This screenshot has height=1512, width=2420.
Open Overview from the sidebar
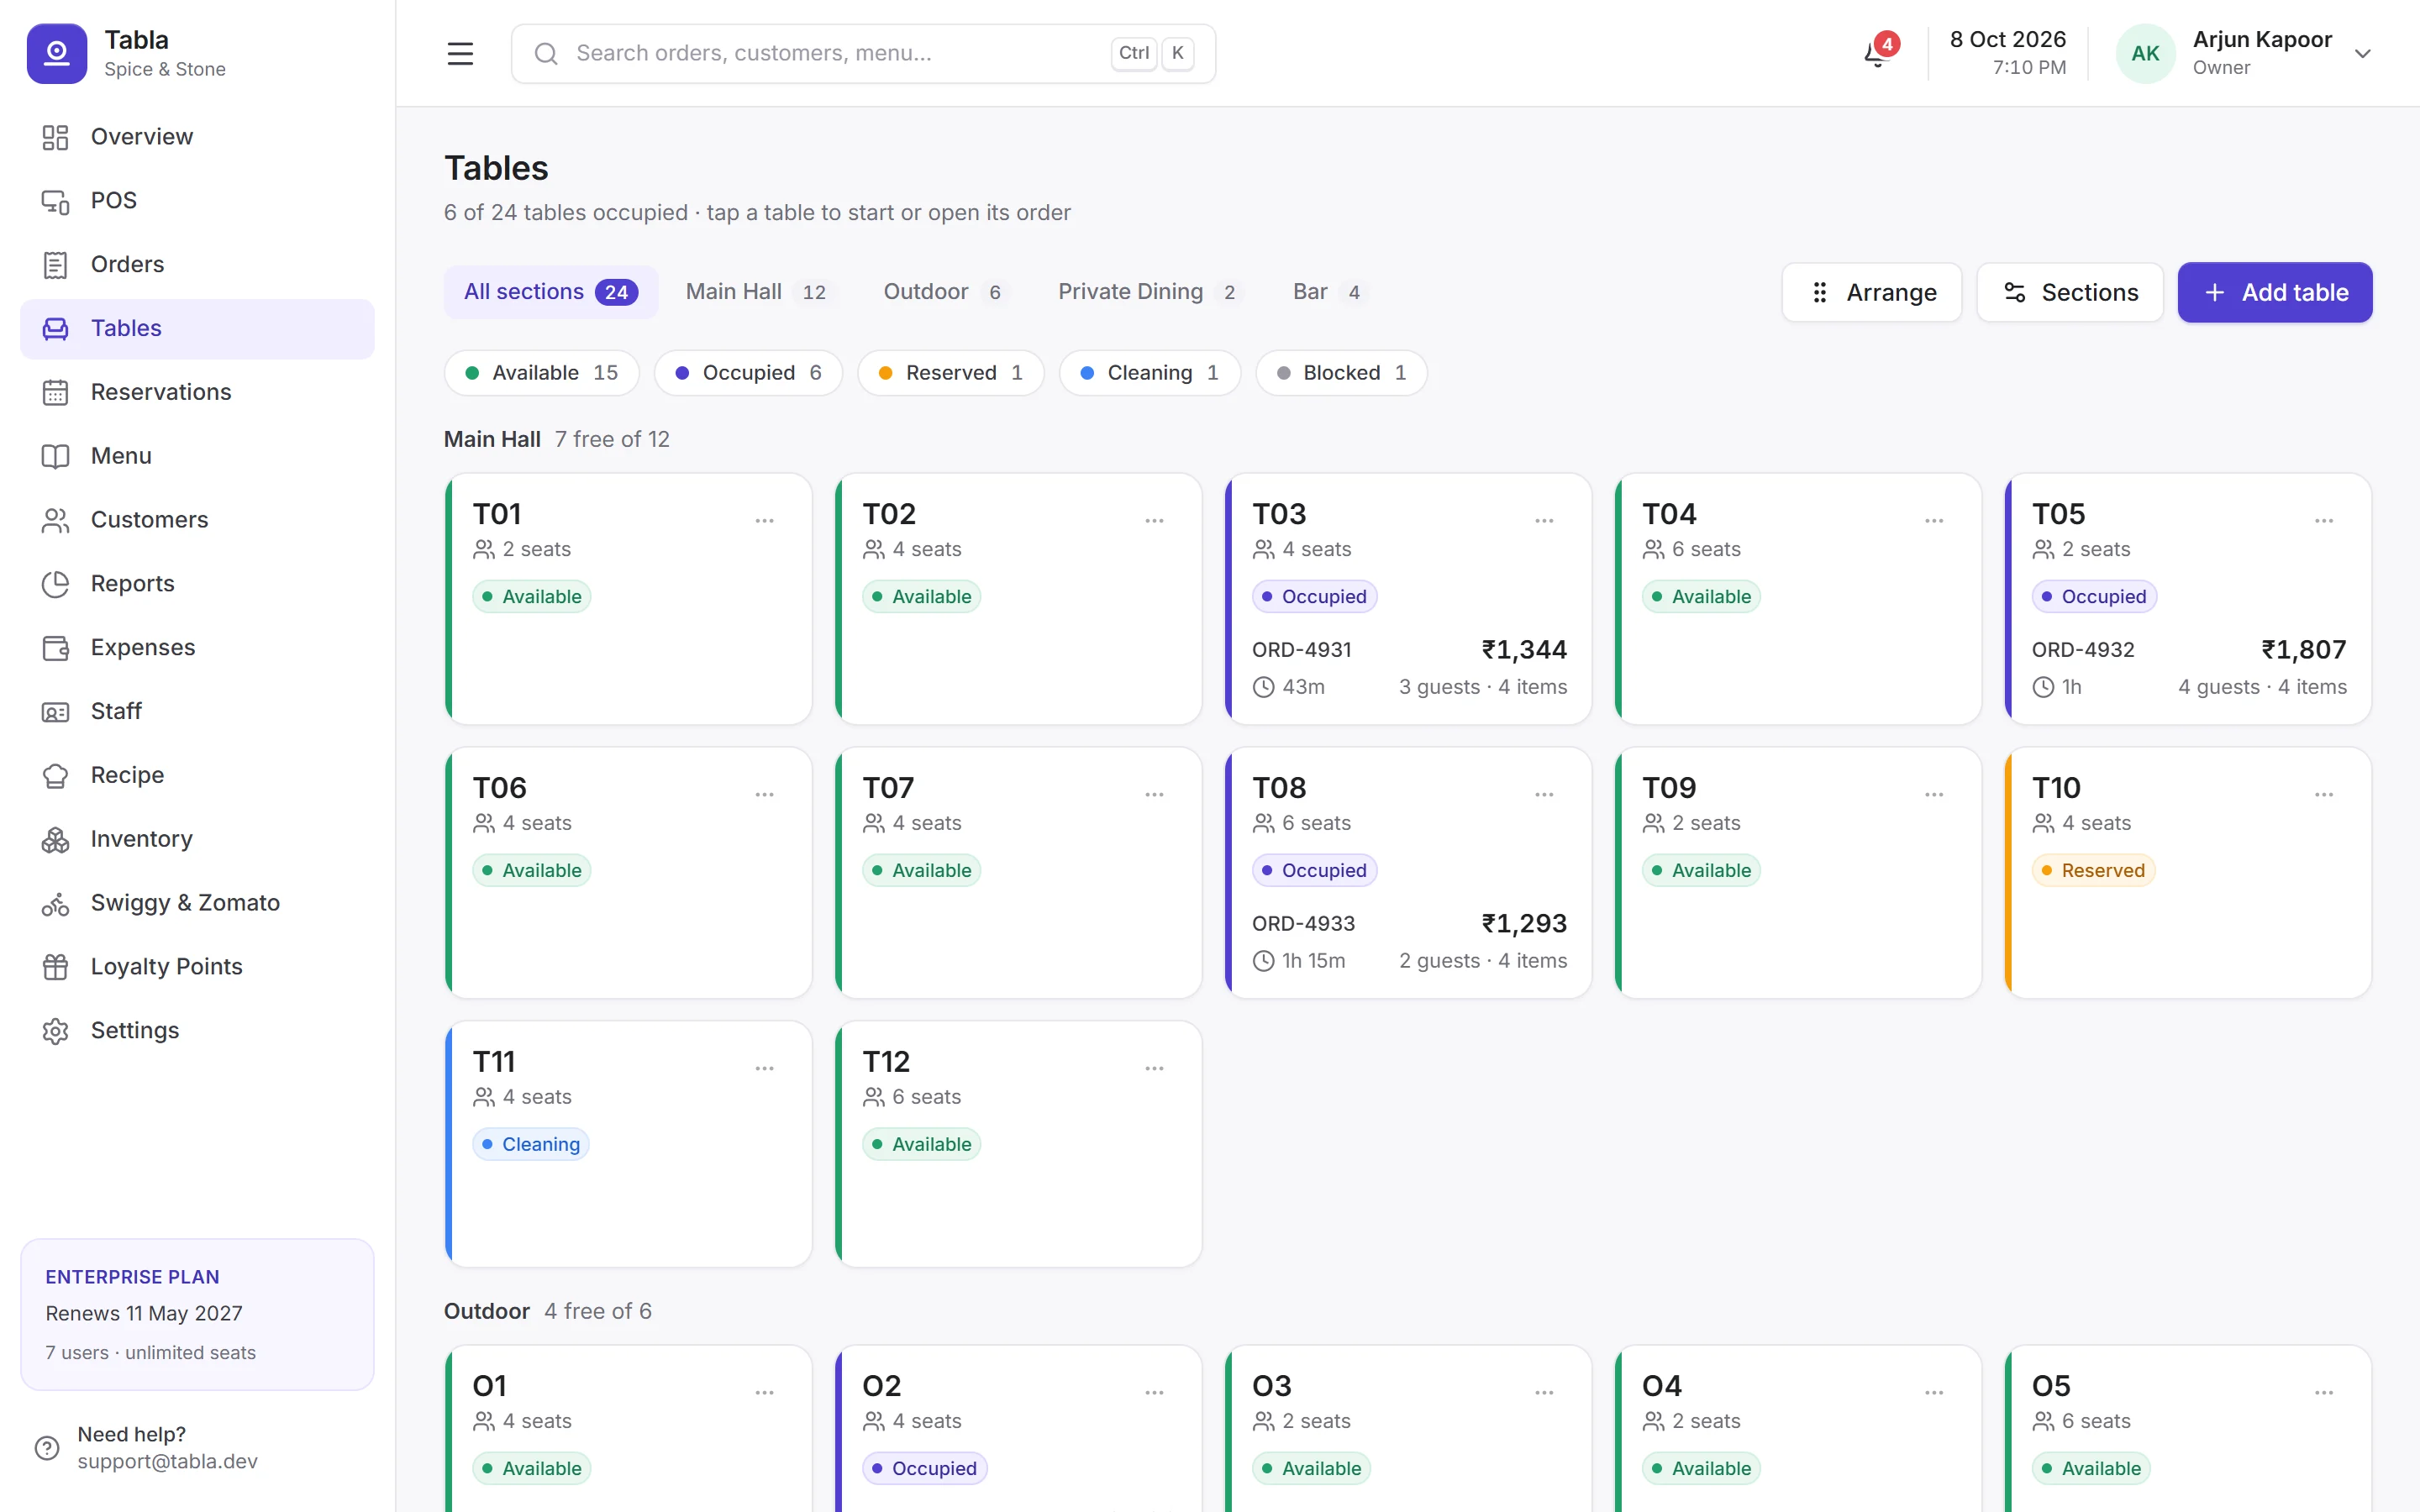click(x=197, y=137)
